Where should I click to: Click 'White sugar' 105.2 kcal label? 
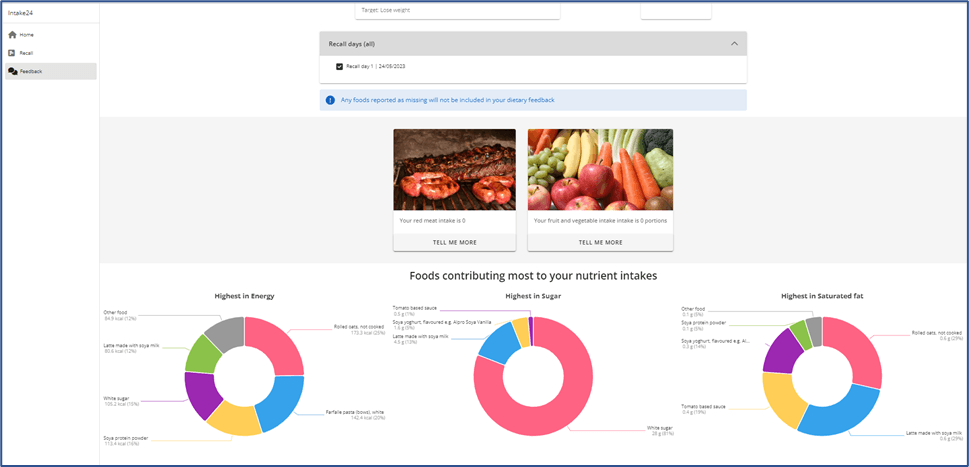(121, 401)
